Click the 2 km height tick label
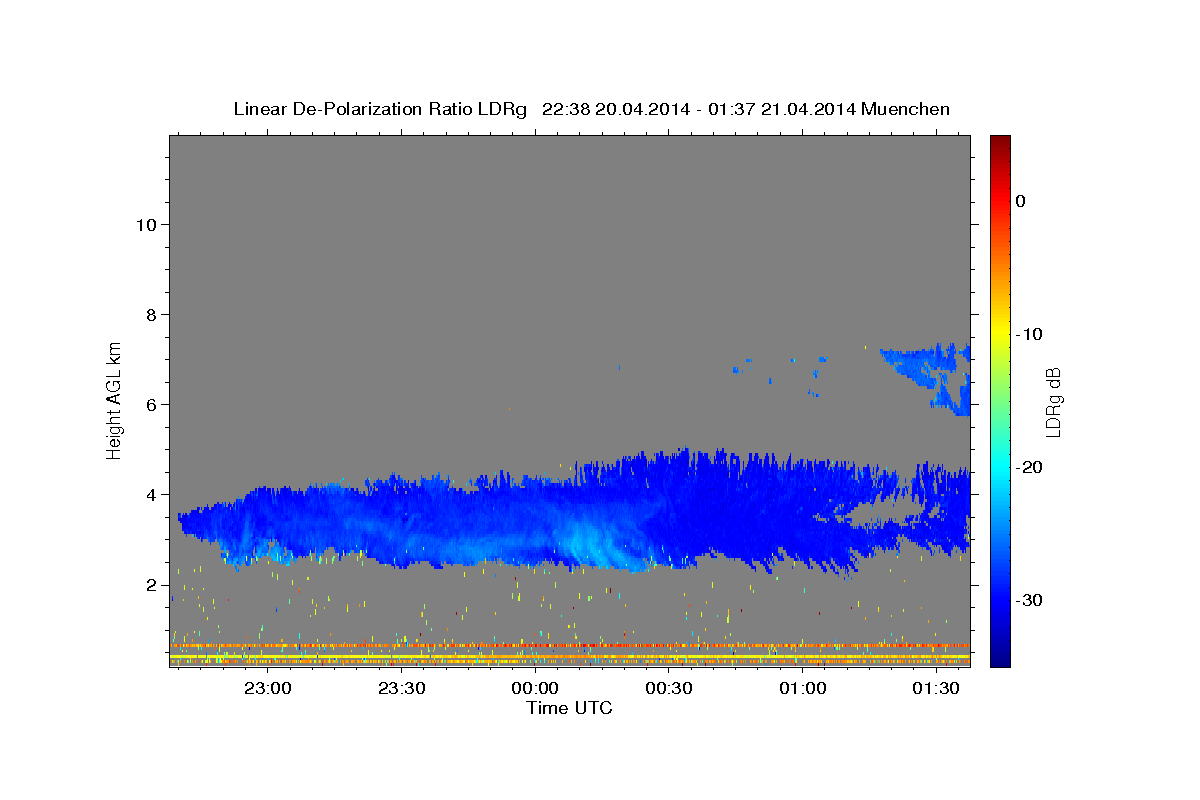Viewport: 1200px width, 800px height. tap(151, 584)
